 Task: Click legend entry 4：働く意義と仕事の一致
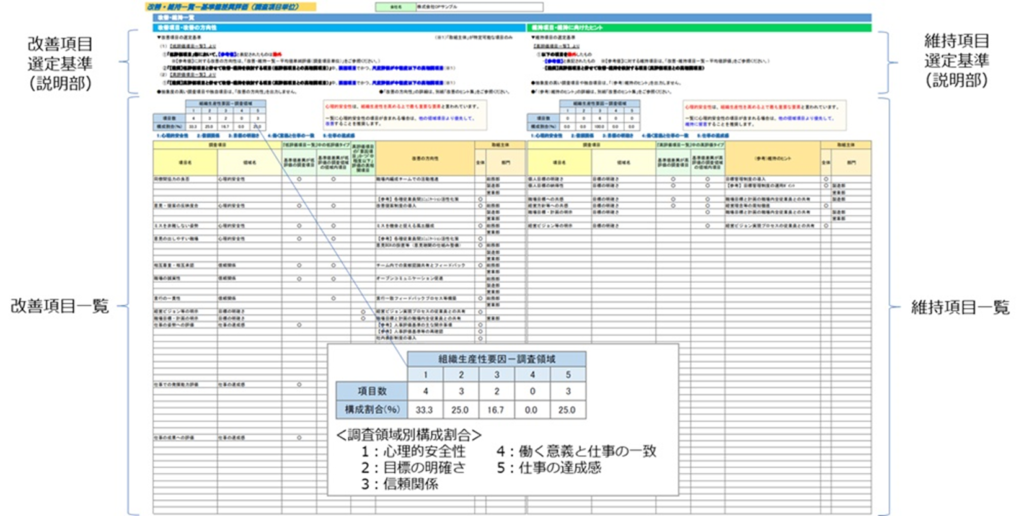(576, 451)
